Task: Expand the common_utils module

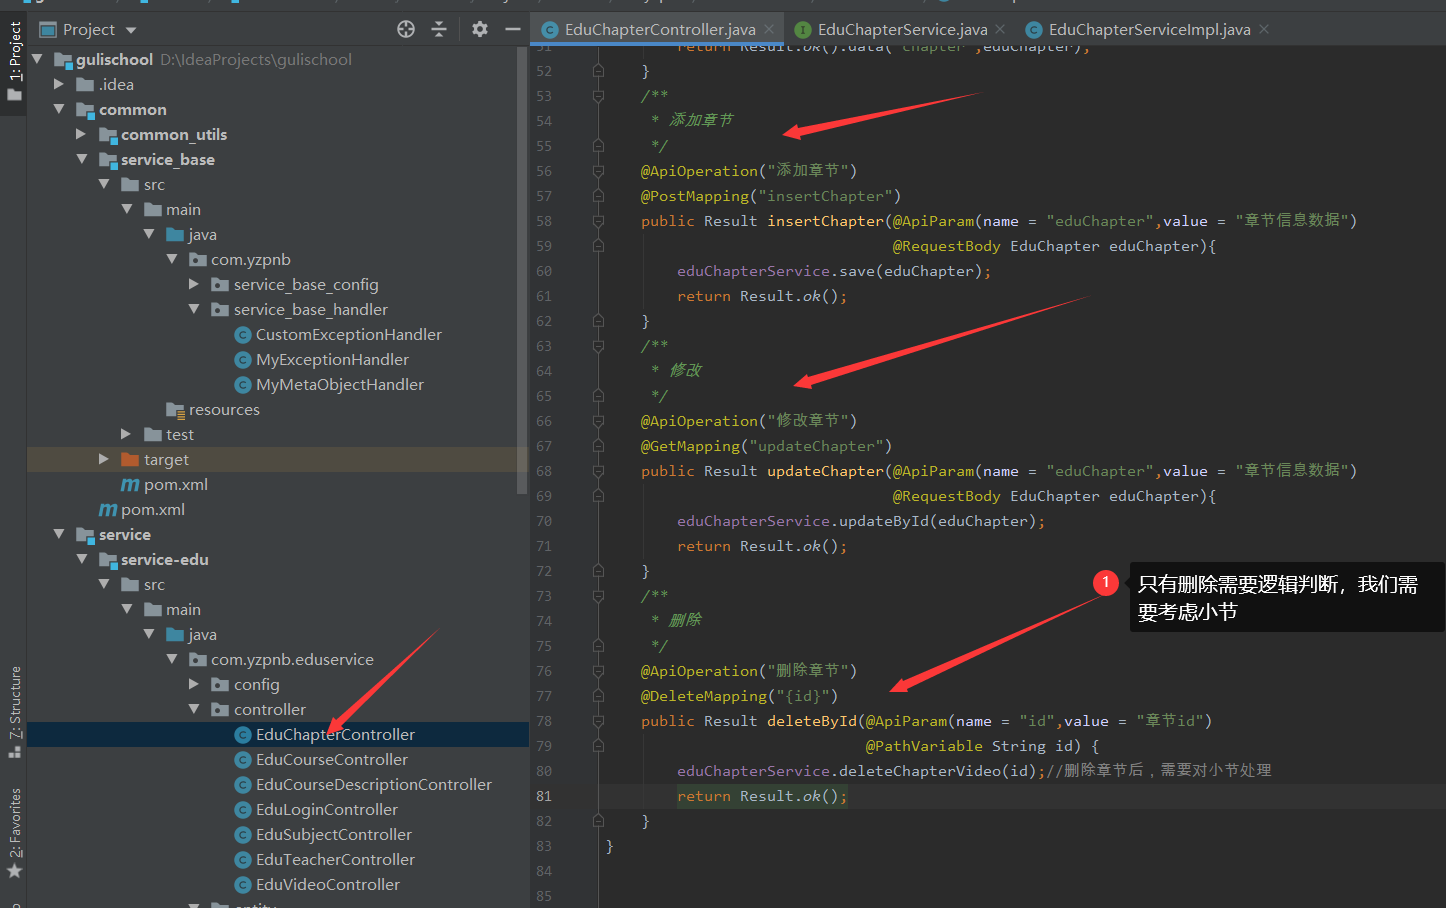Action: point(81,134)
